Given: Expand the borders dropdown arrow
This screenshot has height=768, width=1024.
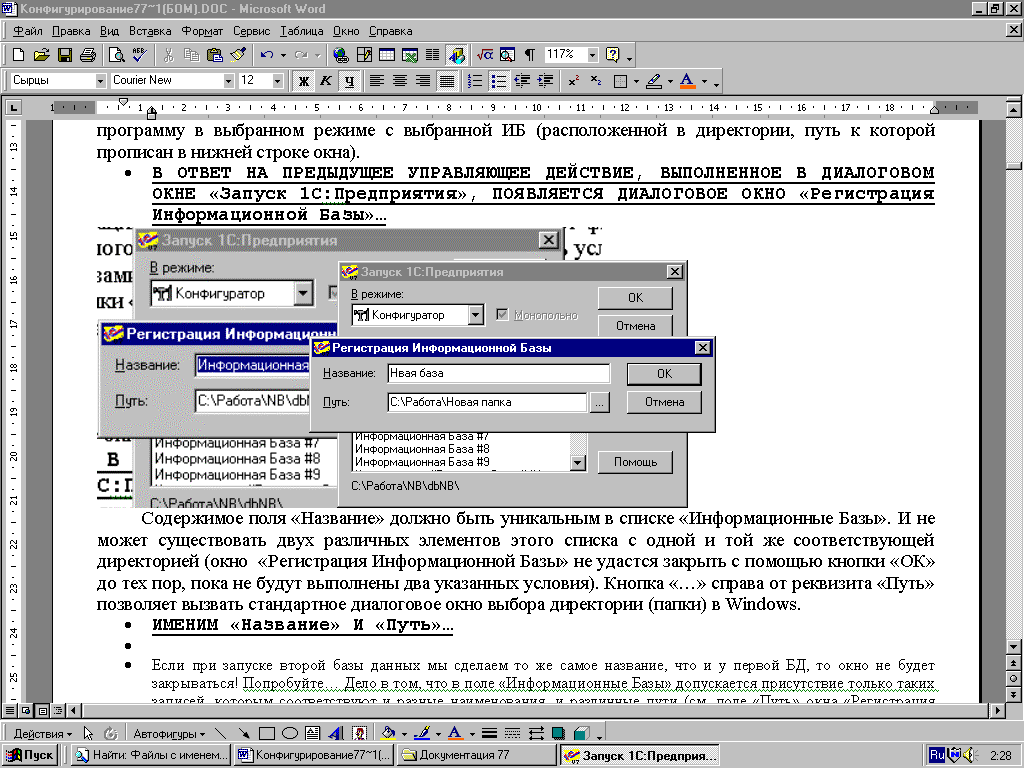Looking at the screenshot, I should pos(636,81).
